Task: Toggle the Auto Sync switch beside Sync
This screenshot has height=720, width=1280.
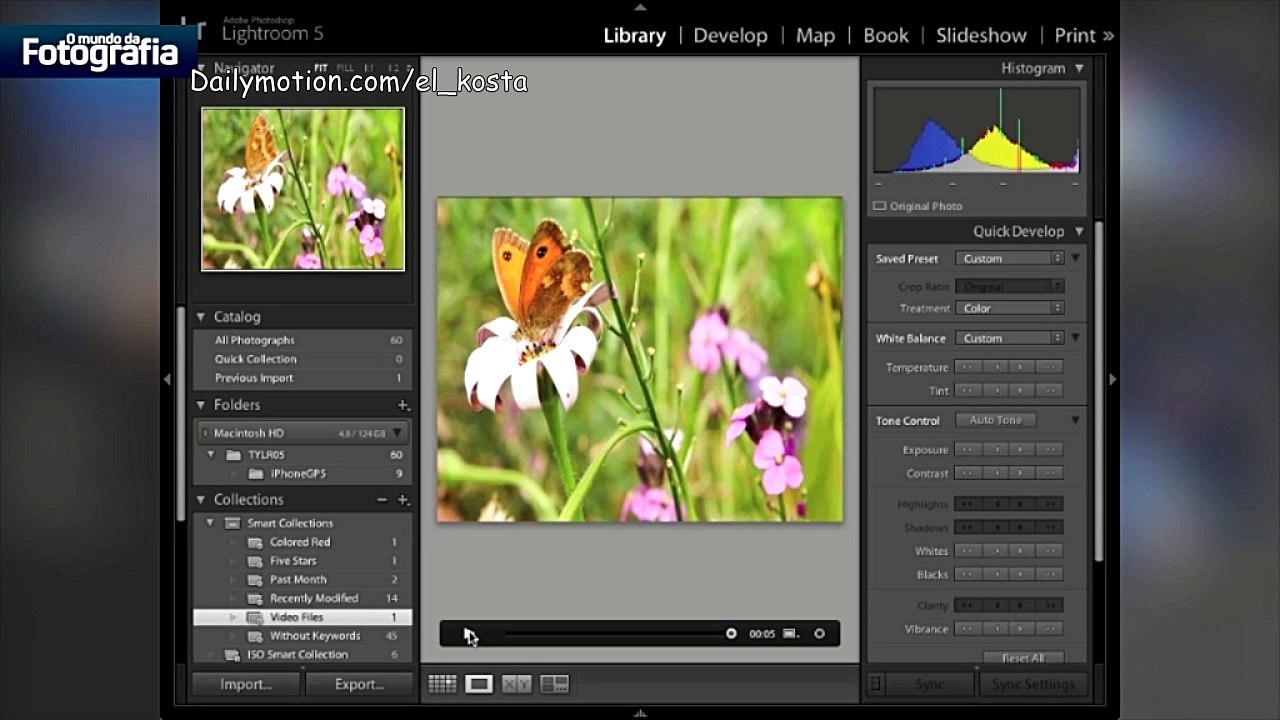Action: pyautogui.click(x=876, y=684)
